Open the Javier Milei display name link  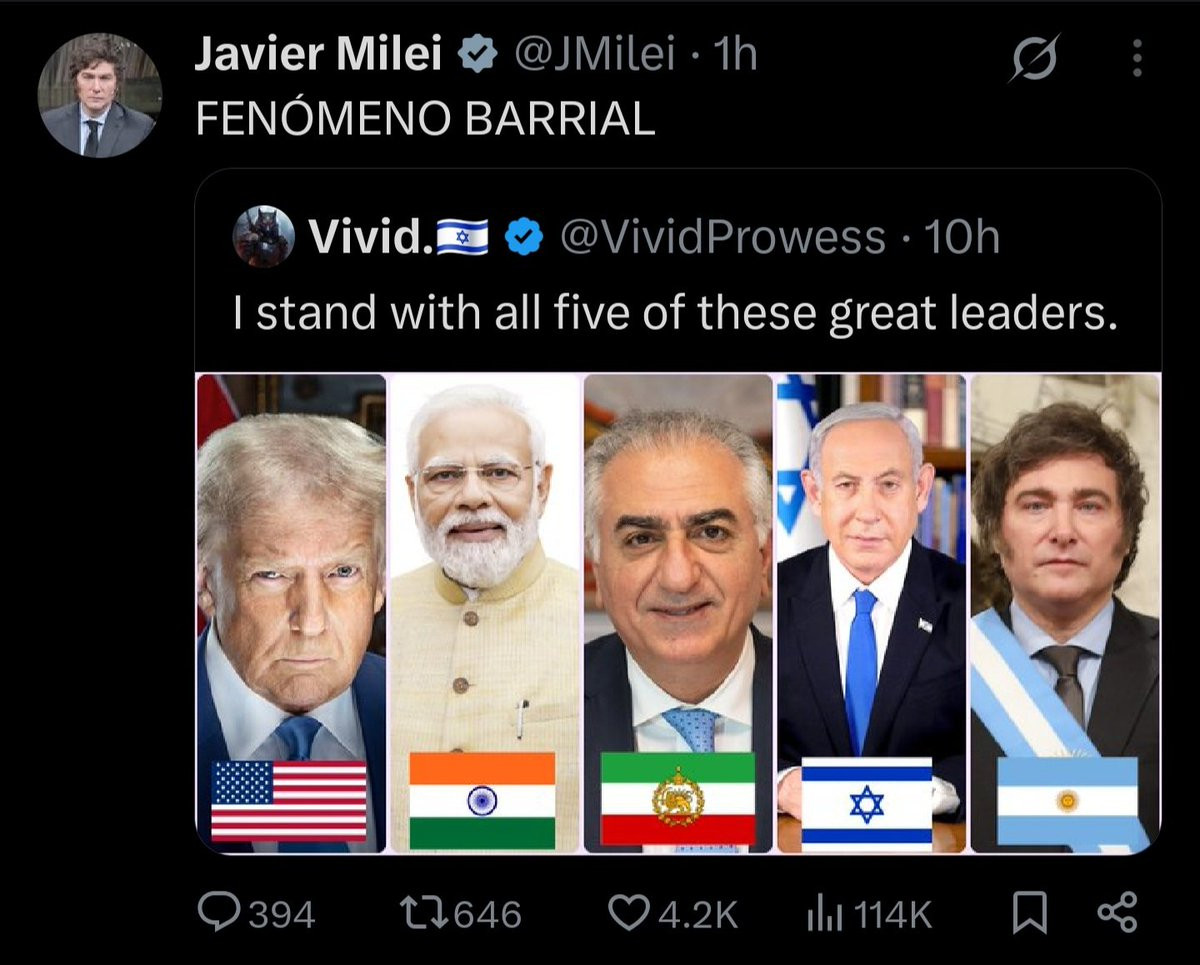tap(318, 57)
